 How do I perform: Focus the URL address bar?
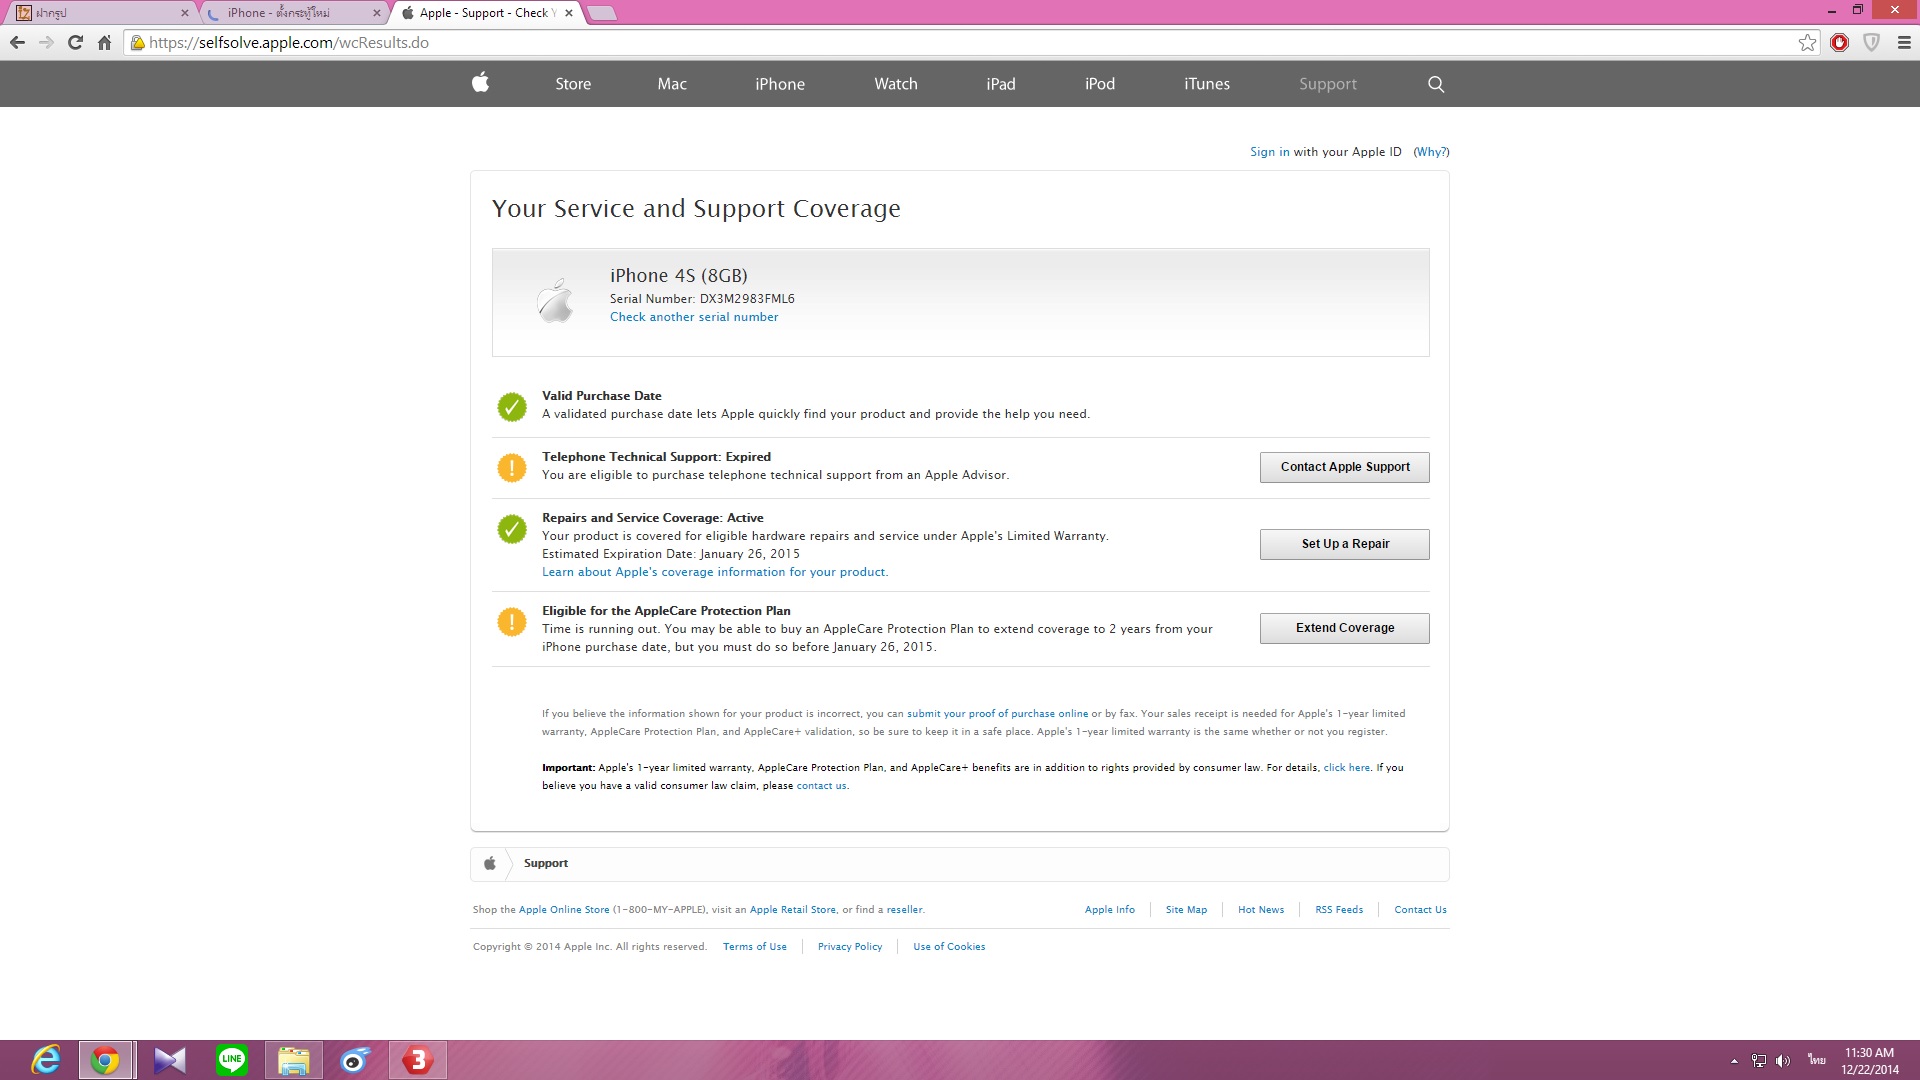[900, 43]
